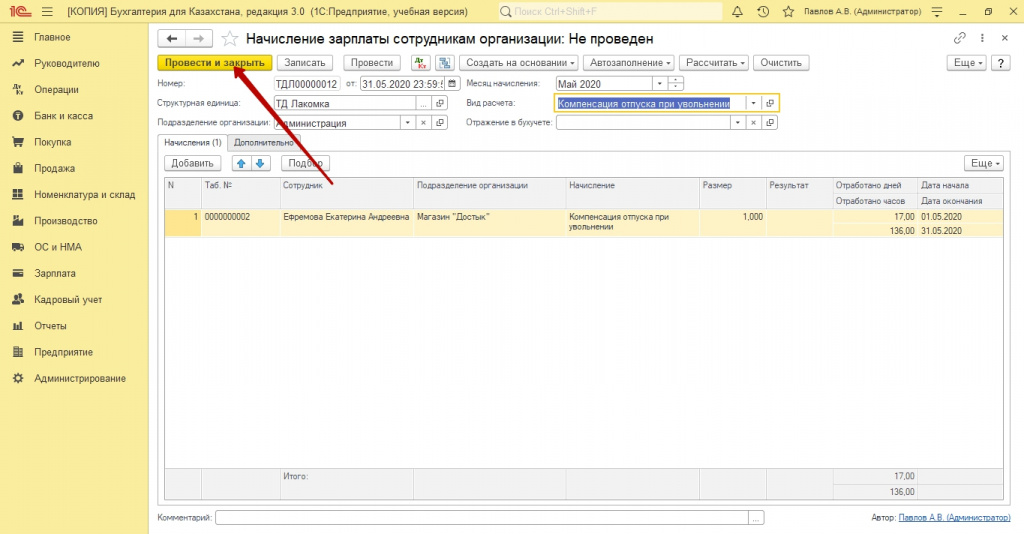Open the 1C main menu hamburger icon
The width and height of the screenshot is (1024, 534).
pyautogui.click(x=47, y=12)
